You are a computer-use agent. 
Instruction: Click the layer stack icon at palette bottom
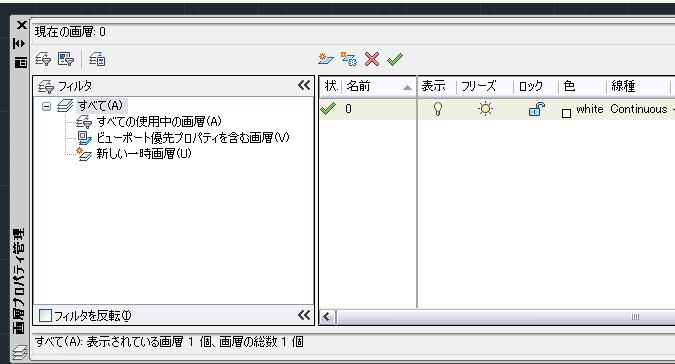[20, 352]
